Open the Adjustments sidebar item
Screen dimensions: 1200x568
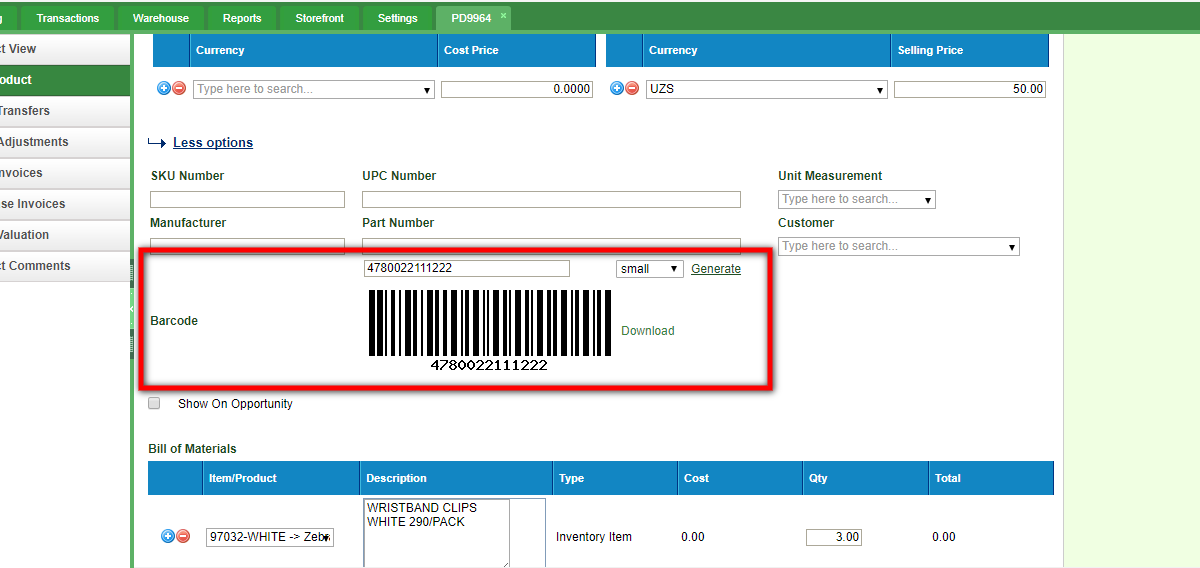(65, 142)
